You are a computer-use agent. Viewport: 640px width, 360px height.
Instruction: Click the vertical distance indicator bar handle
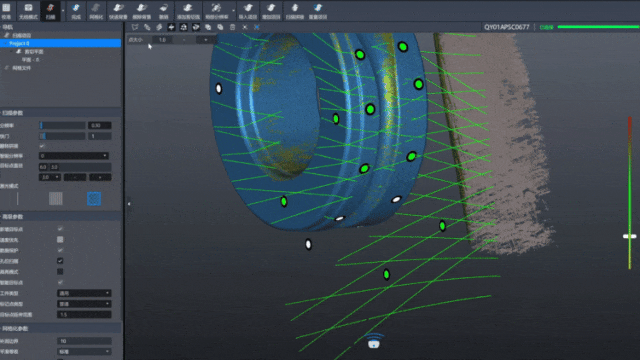pos(629,236)
